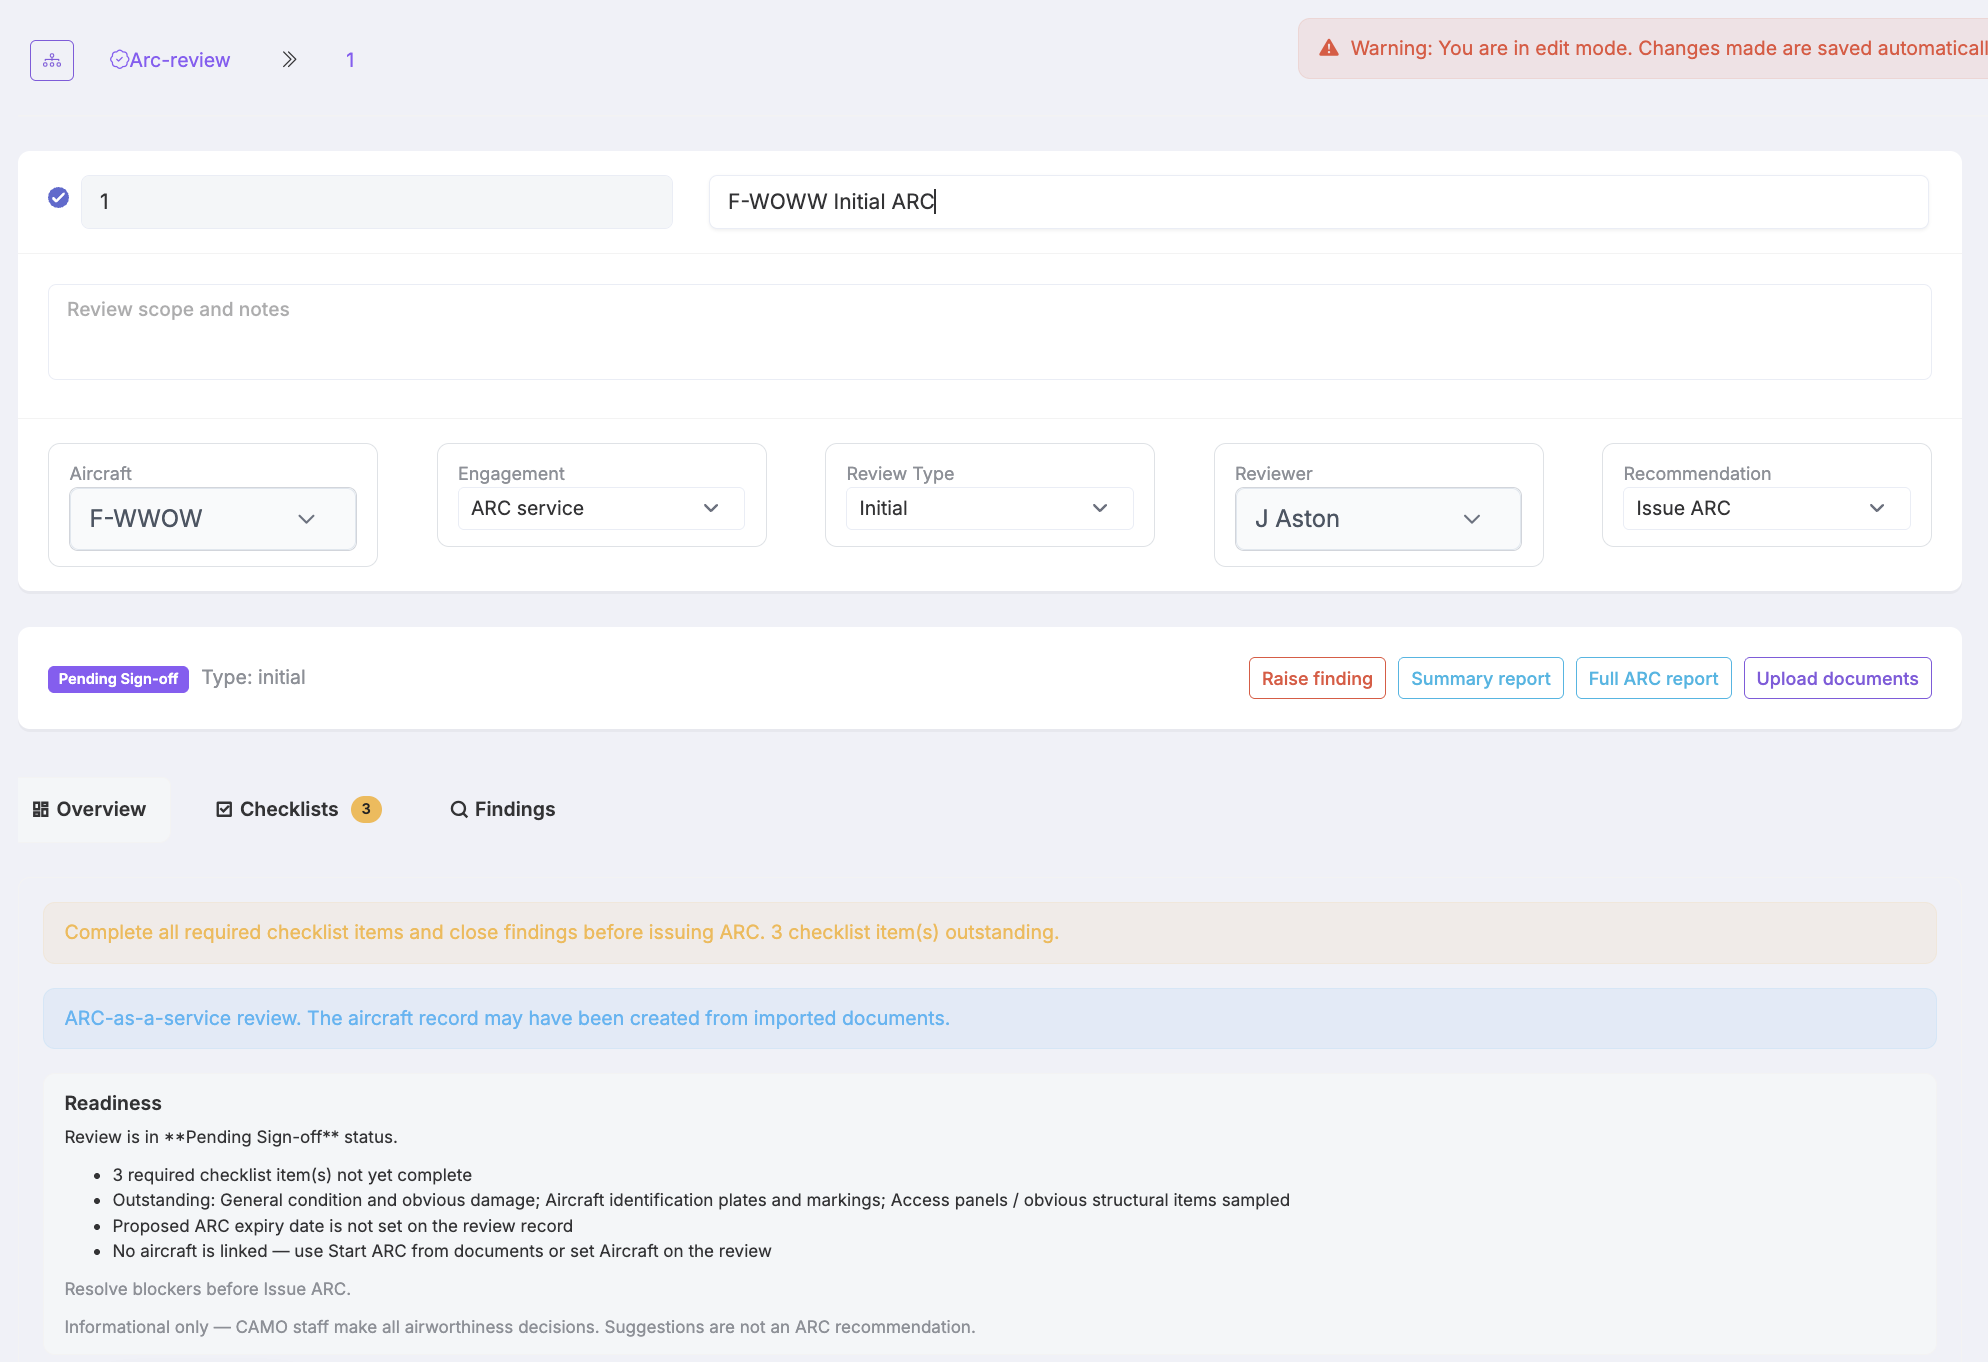Screen dimensions: 1988x1362
Task: Click the Raise finding button
Action: [x=1317, y=678]
